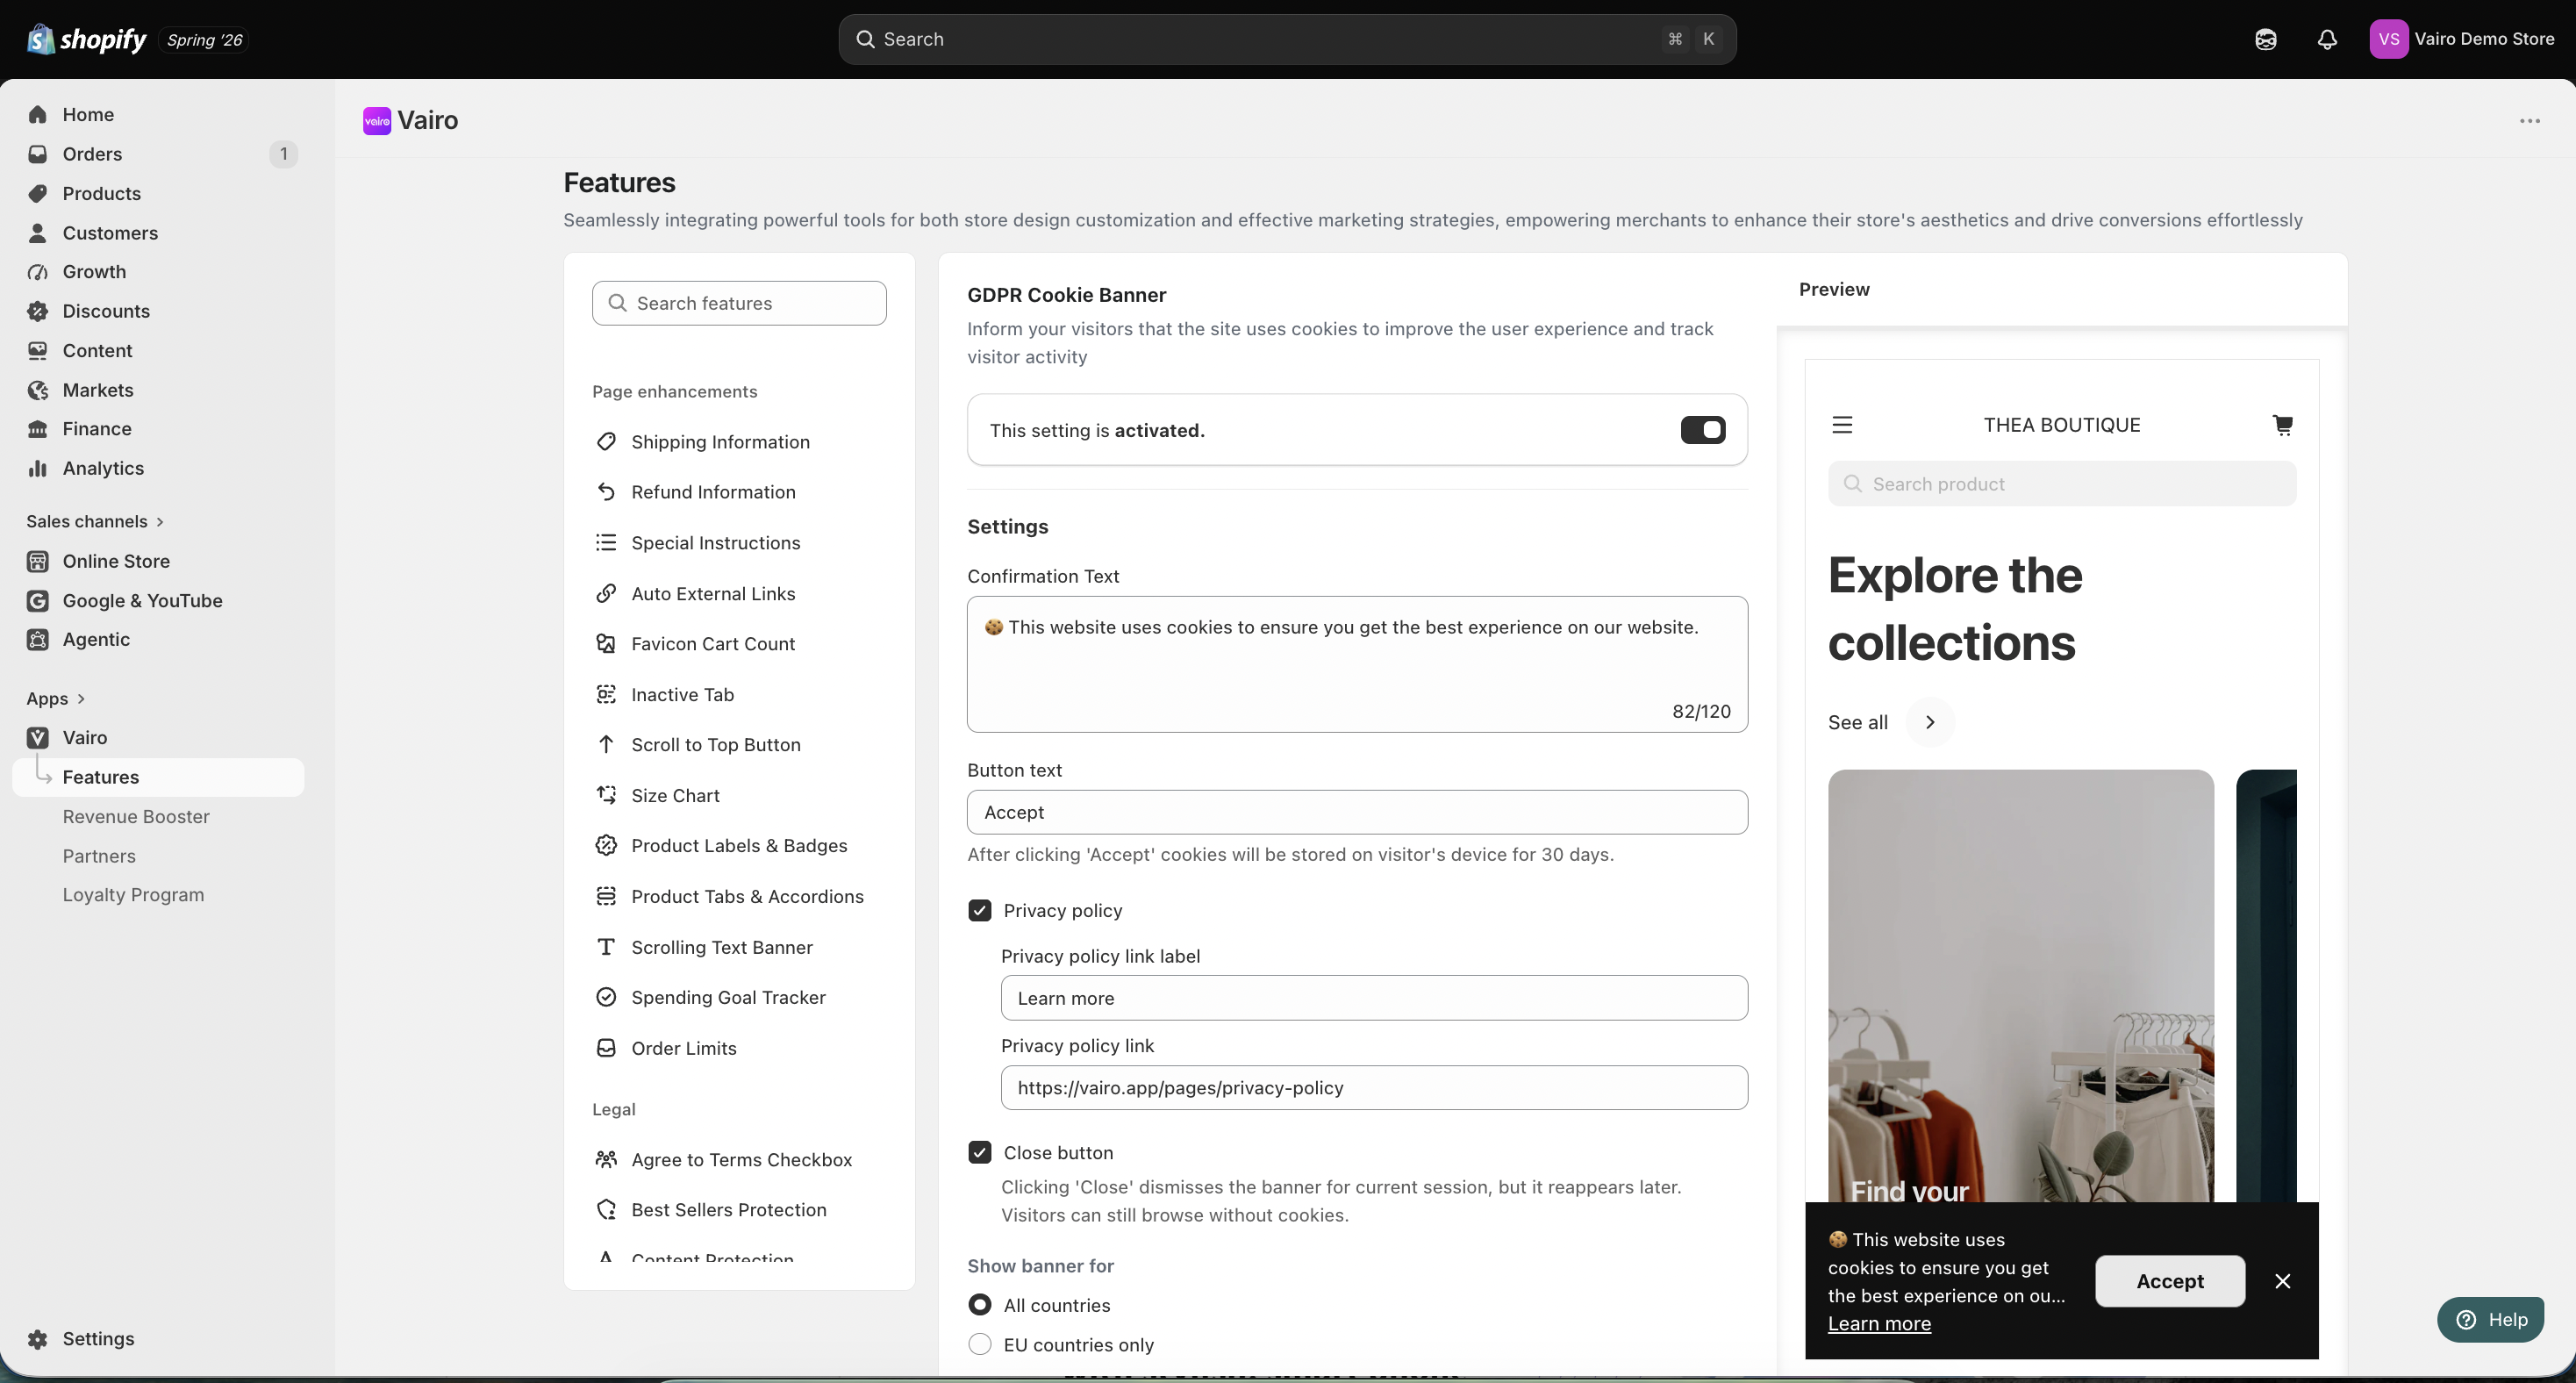Image resolution: width=2576 pixels, height=1383 pixels.
Task: Open the hamburger menu in preview
Action: pyautogui.click(x=1842, y=425)
